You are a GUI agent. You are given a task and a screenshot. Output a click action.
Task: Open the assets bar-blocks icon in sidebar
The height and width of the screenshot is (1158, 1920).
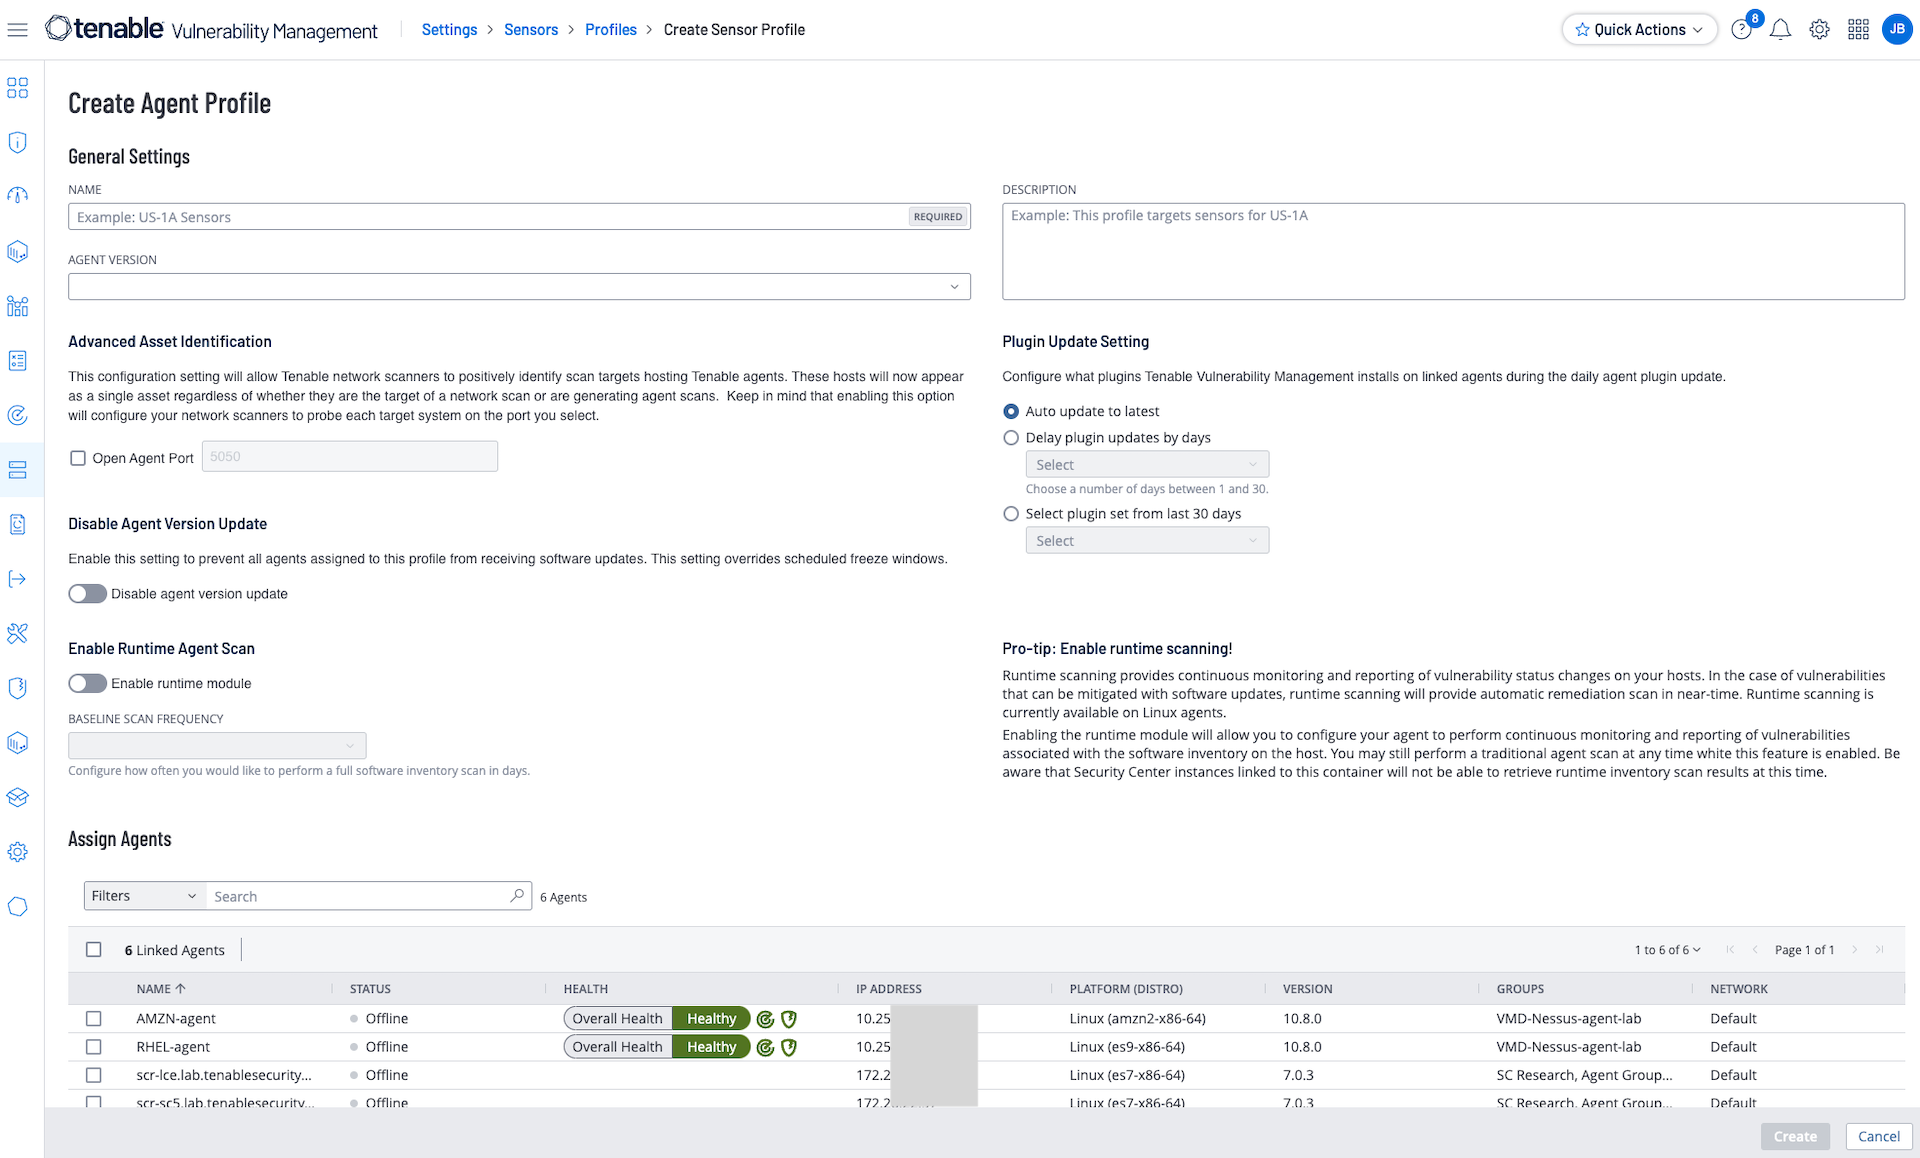(x=17, y=306)
